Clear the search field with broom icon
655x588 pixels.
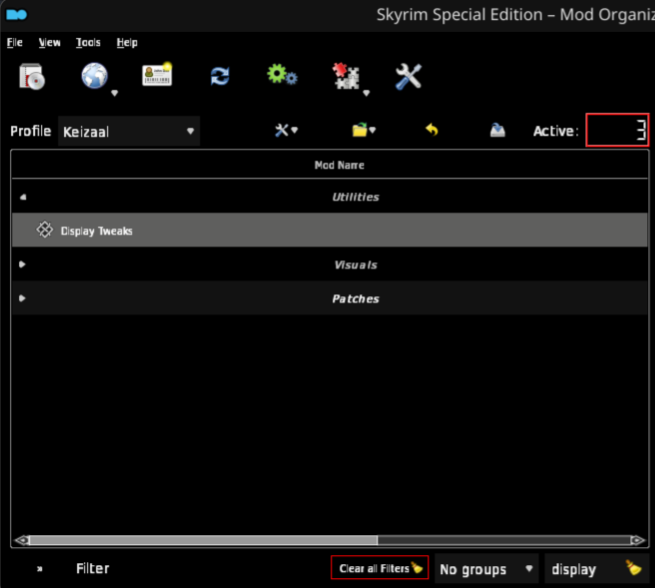[x=634, y=568]
